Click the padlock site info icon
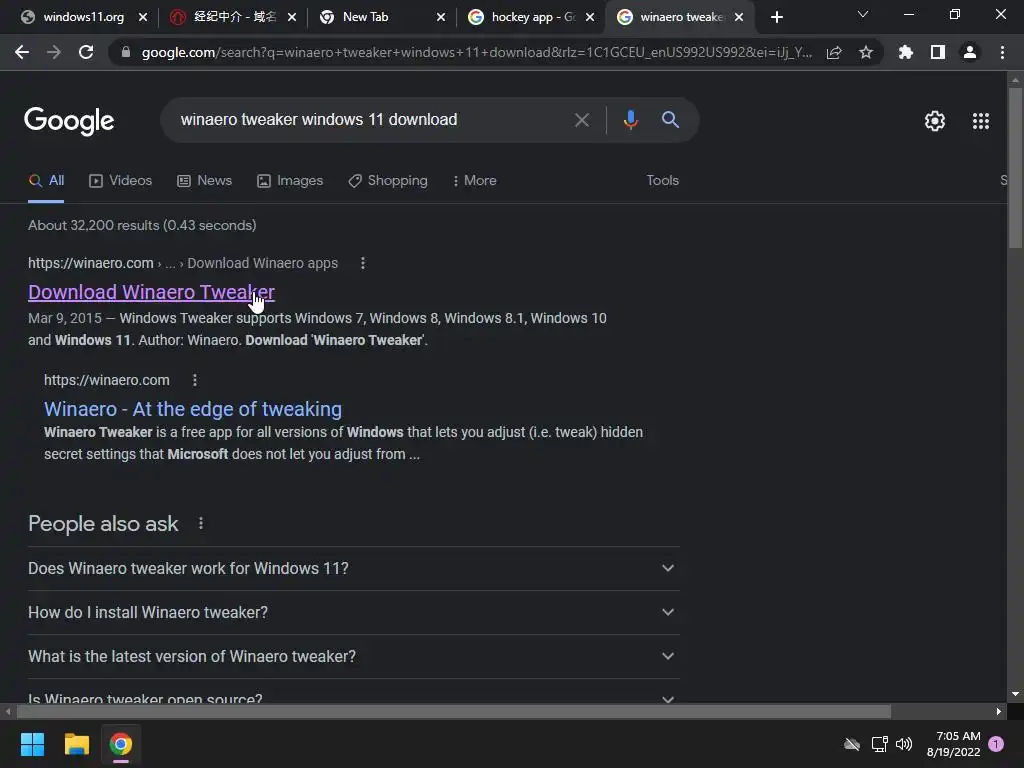The image size is (1024, 768). [x=126, y=52]
